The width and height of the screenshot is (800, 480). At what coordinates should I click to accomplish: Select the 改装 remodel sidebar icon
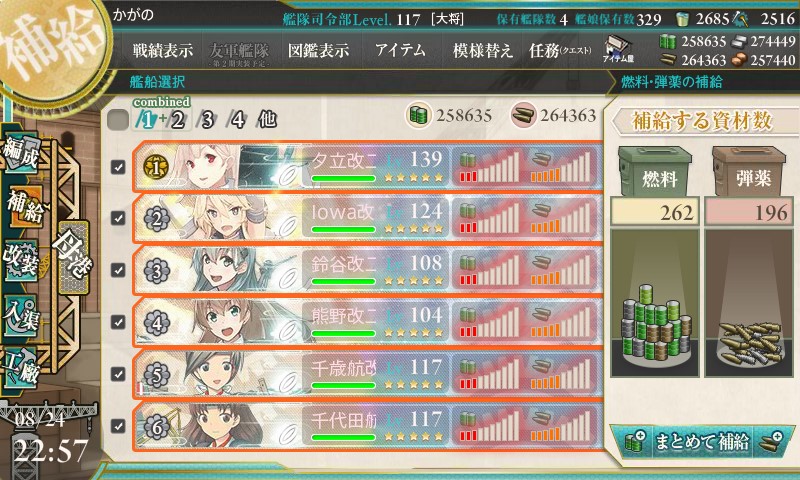click(21, 260)
